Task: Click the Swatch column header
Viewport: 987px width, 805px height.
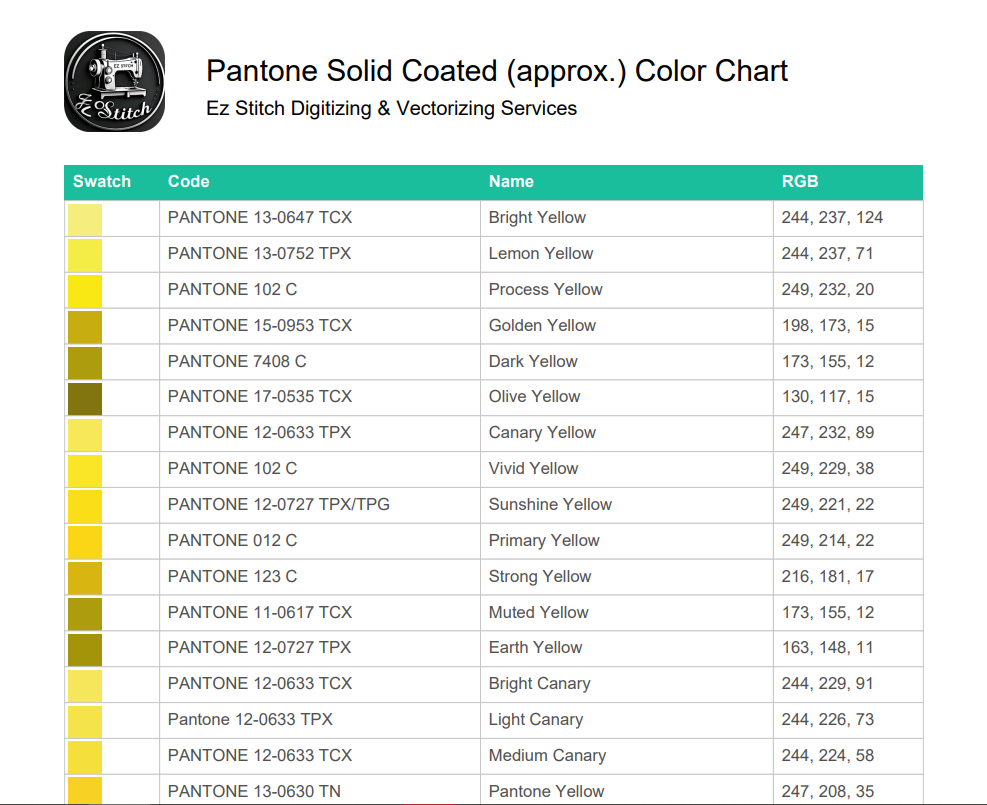Action: [100, 182]
